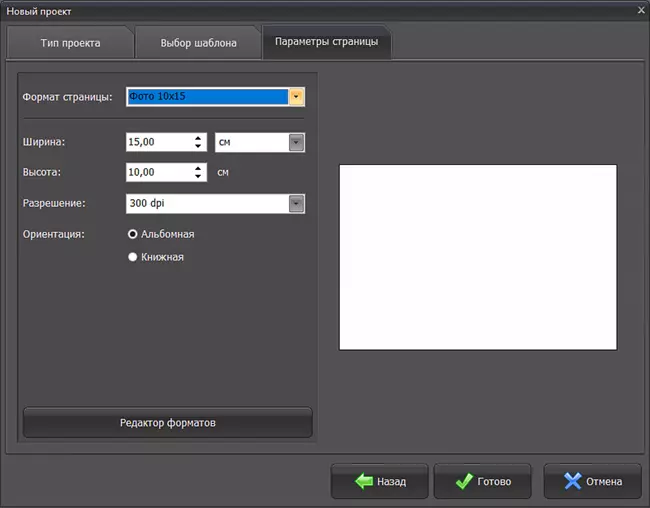Image resolution: width=650 pixels, height=508 pixels.
Task: Open the Выбор шаблона tab
Action: coord(198,43)
